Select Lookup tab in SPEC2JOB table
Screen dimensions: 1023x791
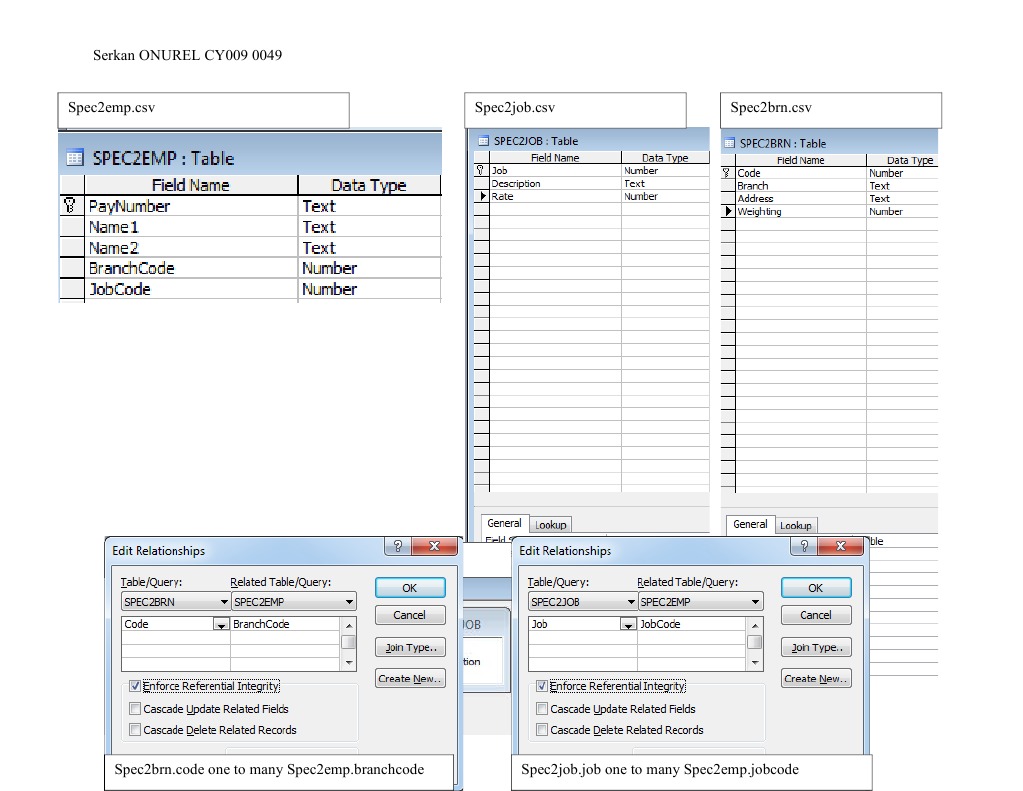(551, 525)
